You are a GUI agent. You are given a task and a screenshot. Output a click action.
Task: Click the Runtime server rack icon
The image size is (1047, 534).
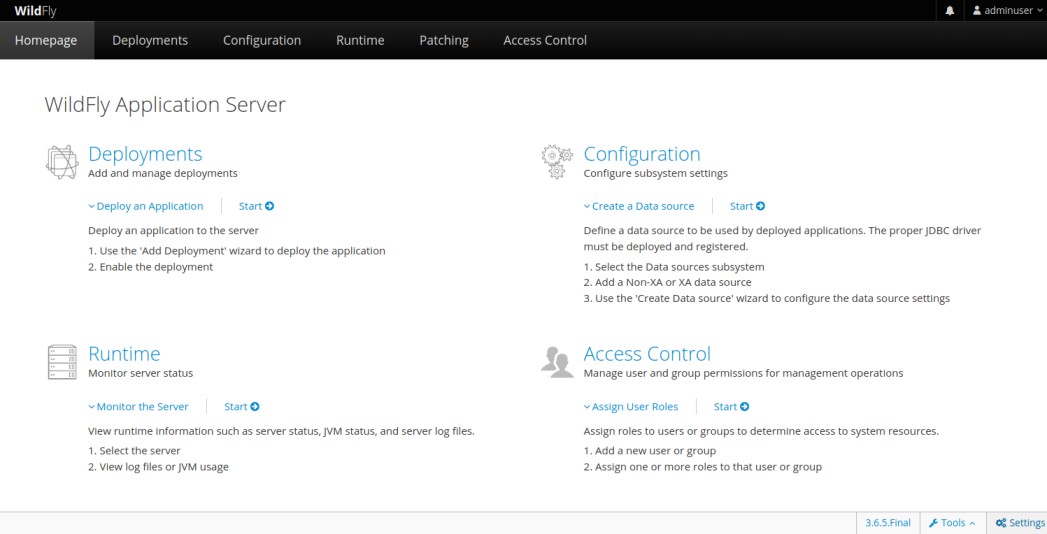click(x=61, y=362)
